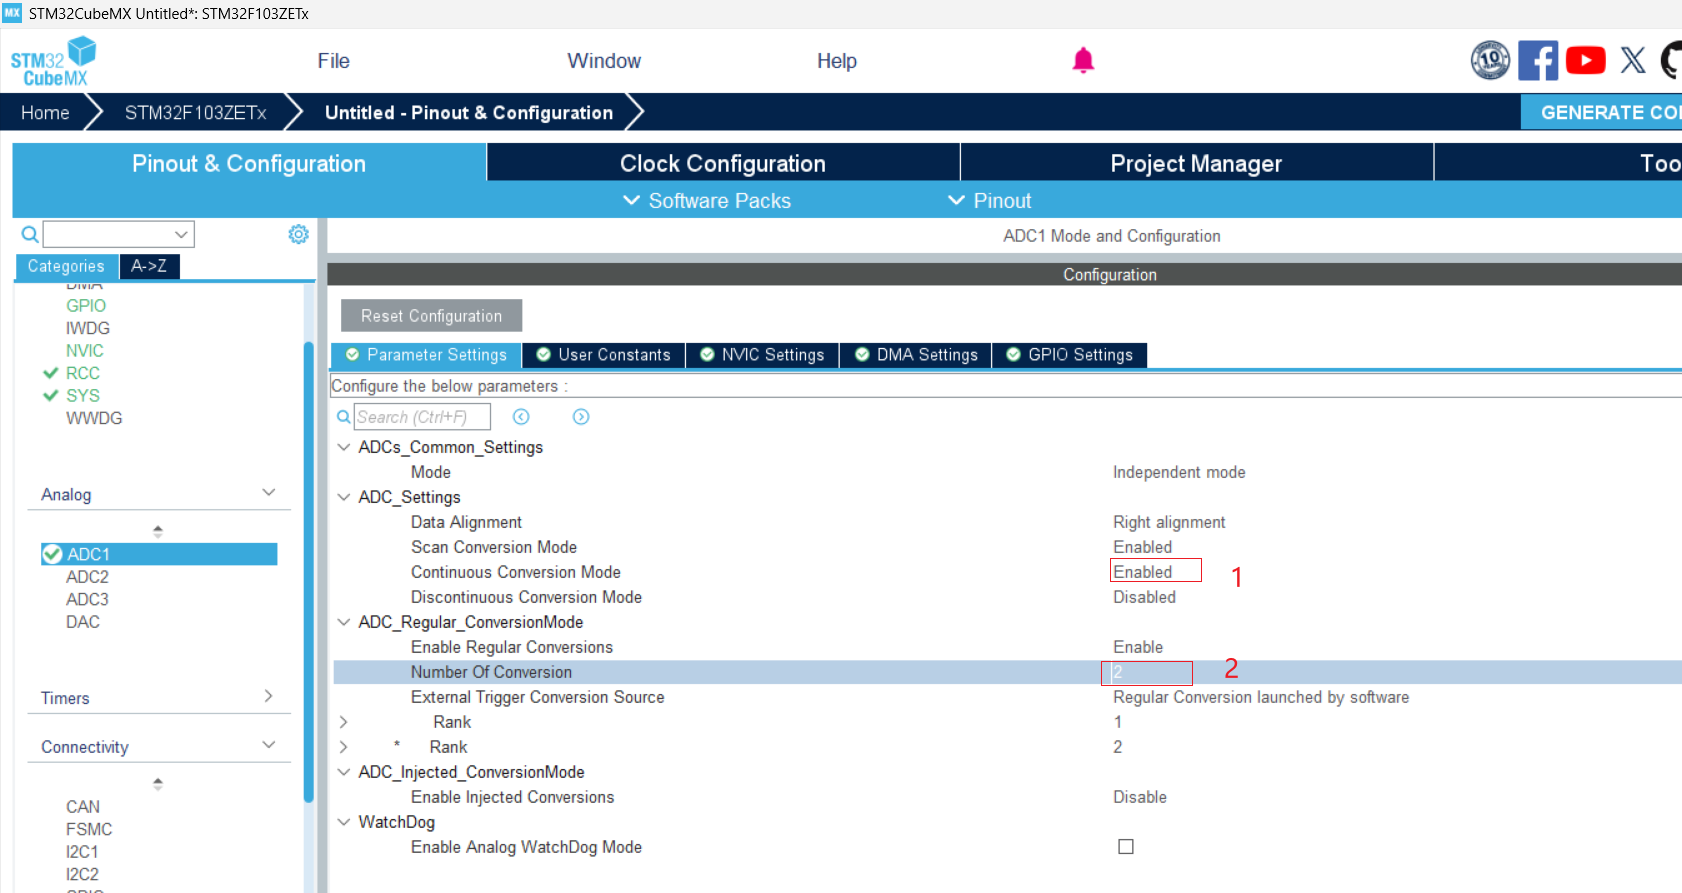The height and width of the screenshot is (893, 1682).
Task: Open the Facebook link icon
Action: point(1538,61)
